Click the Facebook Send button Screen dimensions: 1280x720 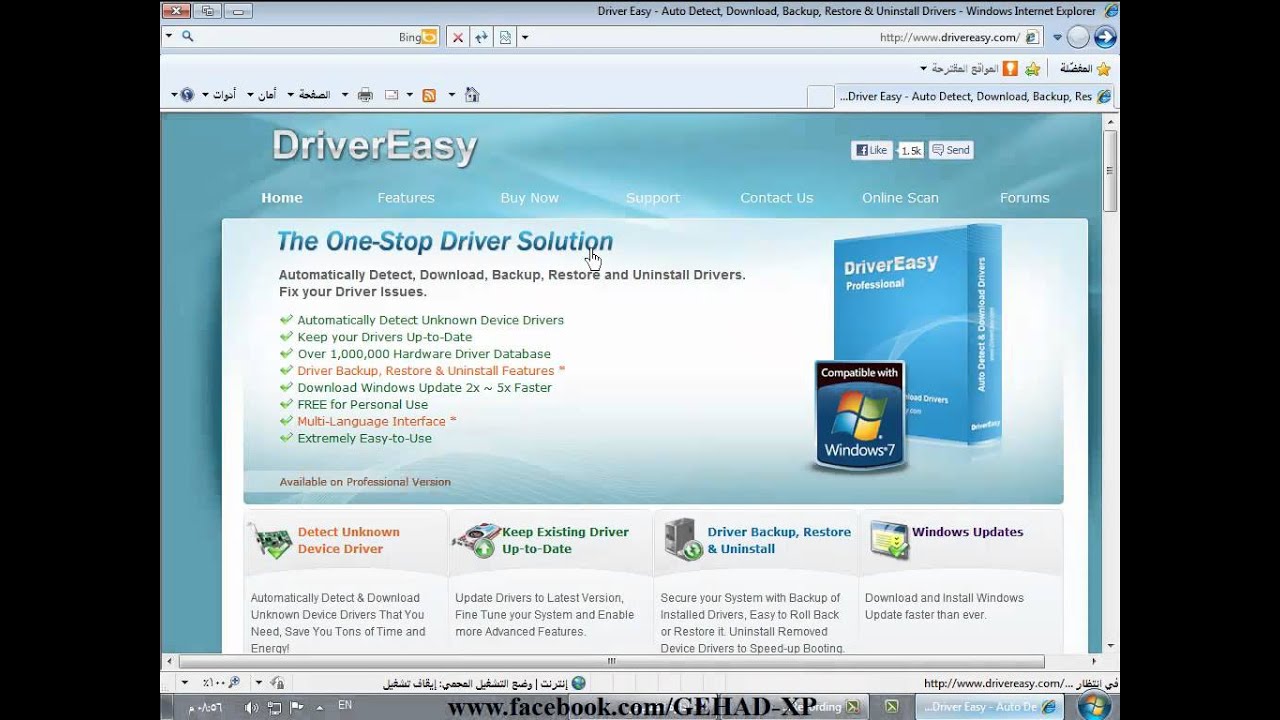pos(951,150)
